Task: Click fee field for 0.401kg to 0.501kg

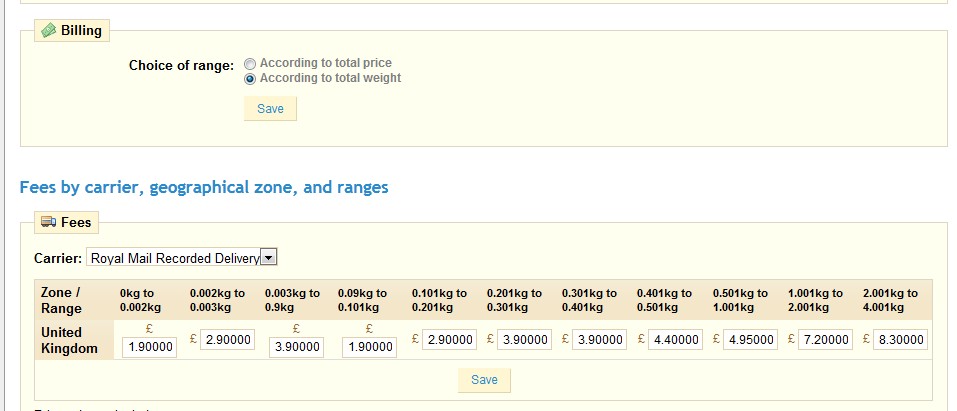Action: pyautogui.click(x=674, y=340)
